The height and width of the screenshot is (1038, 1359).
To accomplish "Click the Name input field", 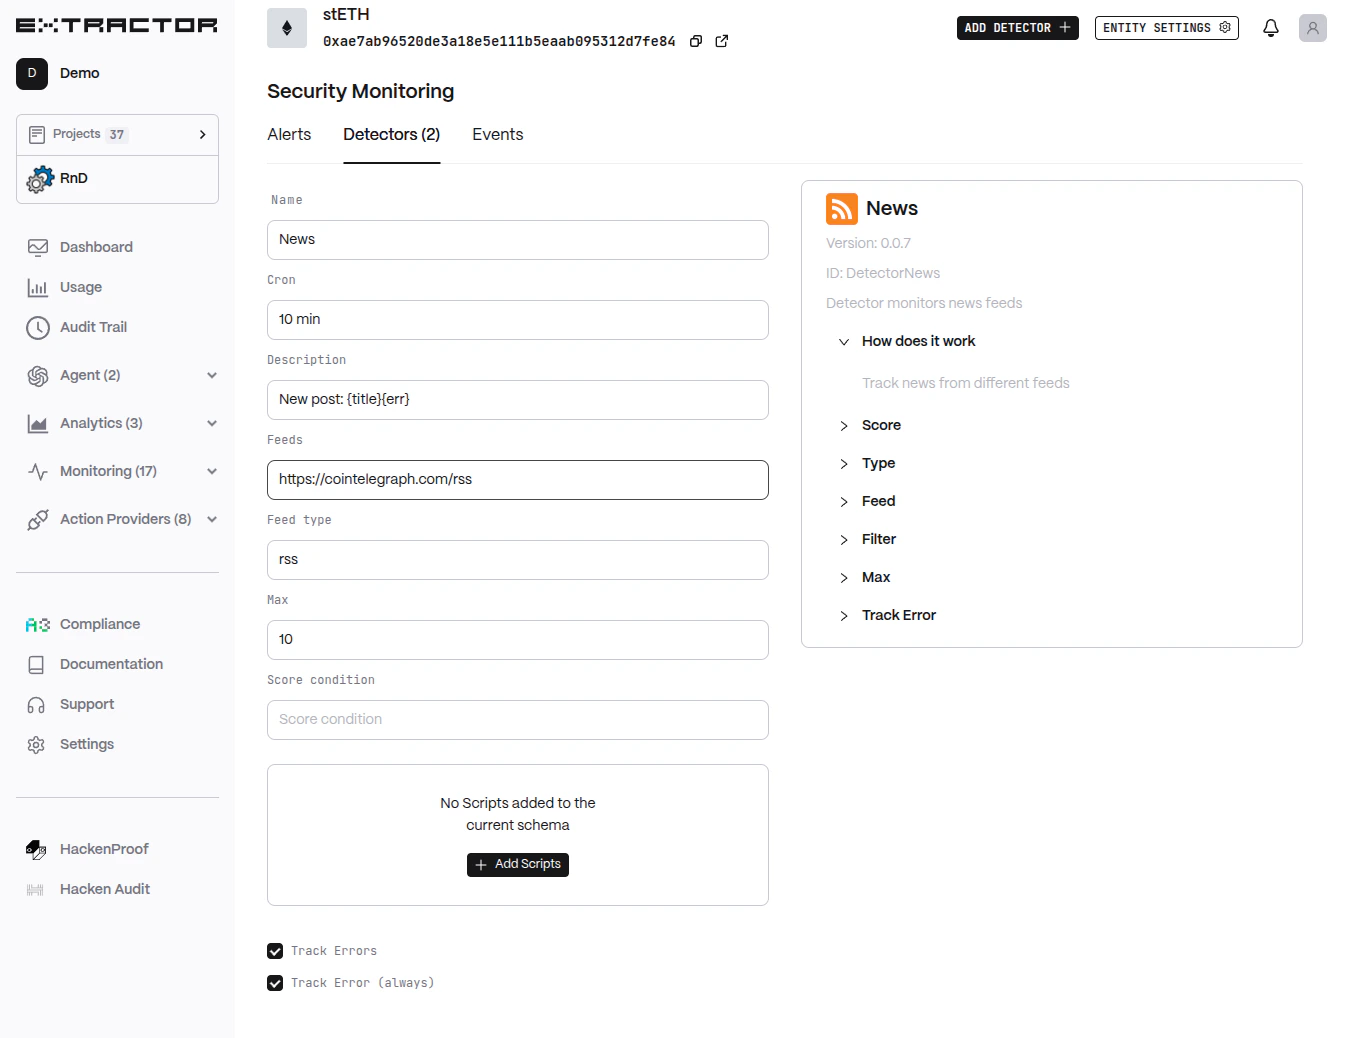I will point(518,240).
